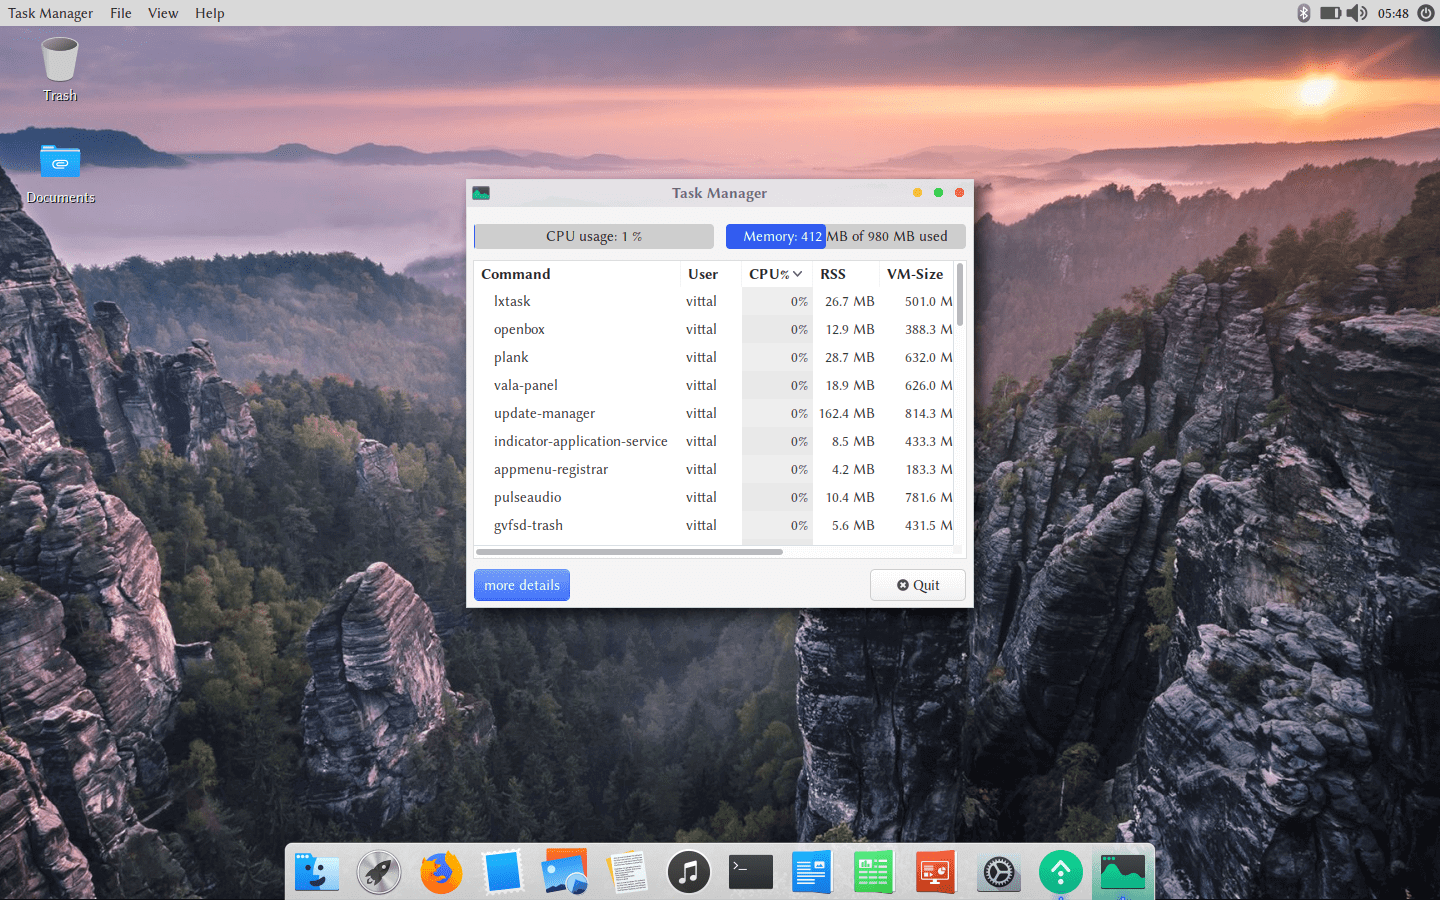
Task: Select the openbox process row
Action: pos(714,329)
